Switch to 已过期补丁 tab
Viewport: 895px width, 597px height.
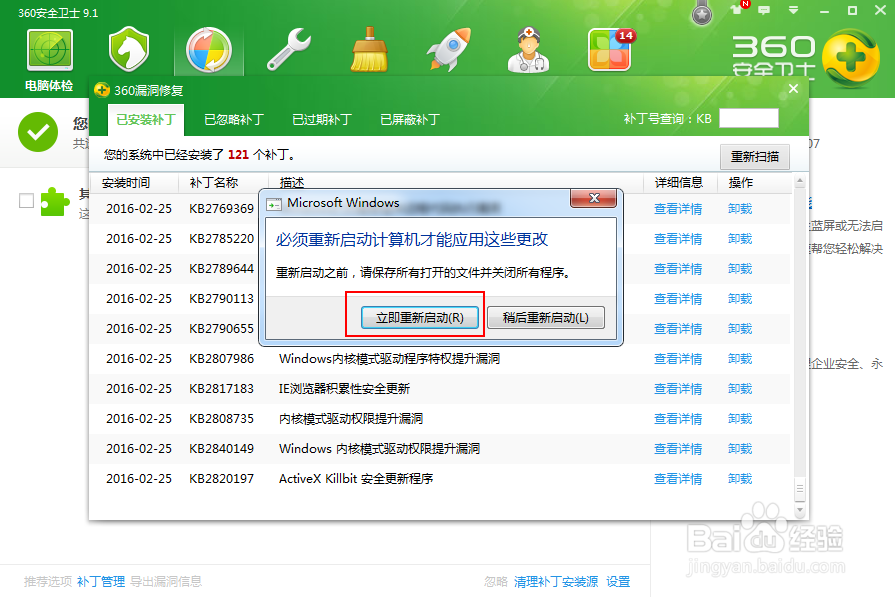click(322, 119)
